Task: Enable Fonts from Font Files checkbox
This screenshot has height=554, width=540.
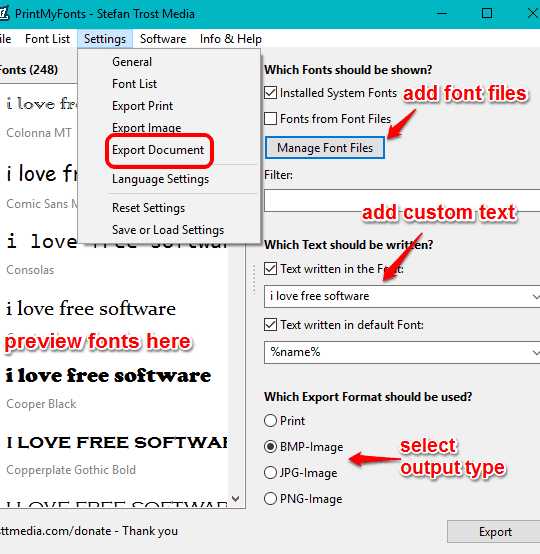Action: click(x=270, y=118)
